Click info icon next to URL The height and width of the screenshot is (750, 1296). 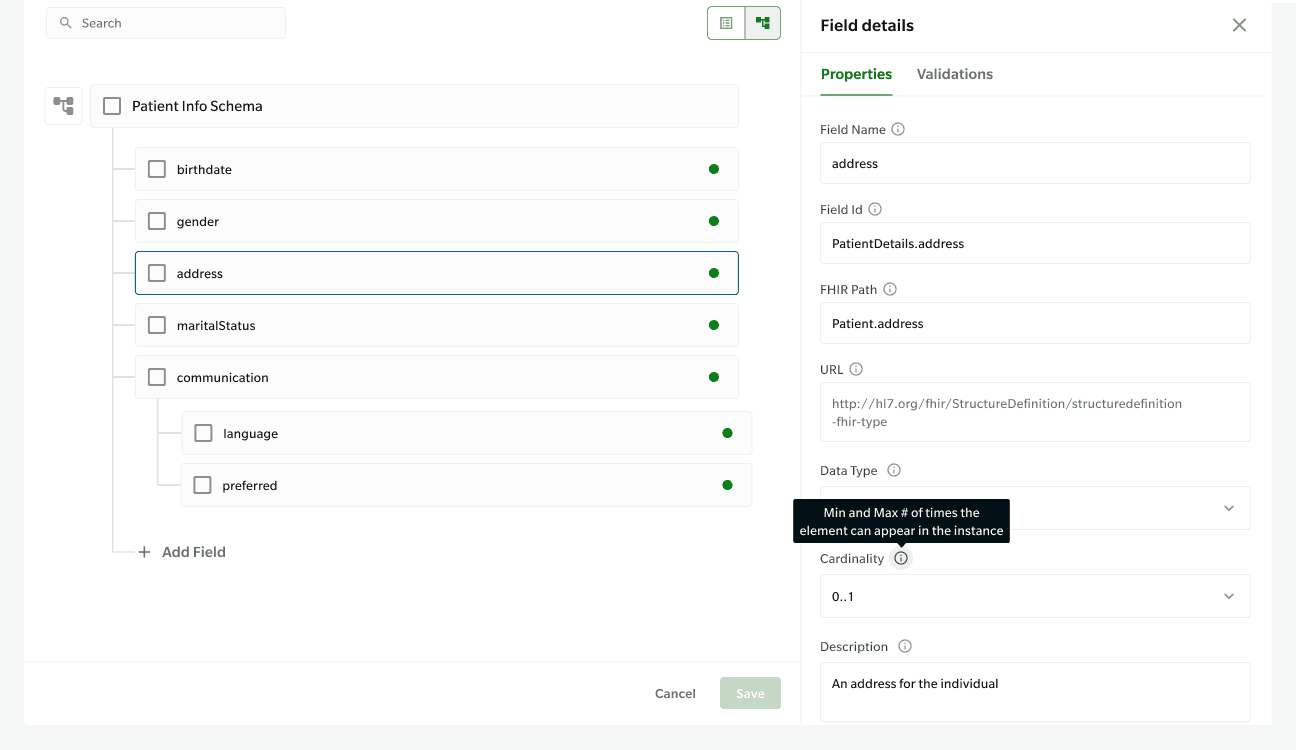856,369
